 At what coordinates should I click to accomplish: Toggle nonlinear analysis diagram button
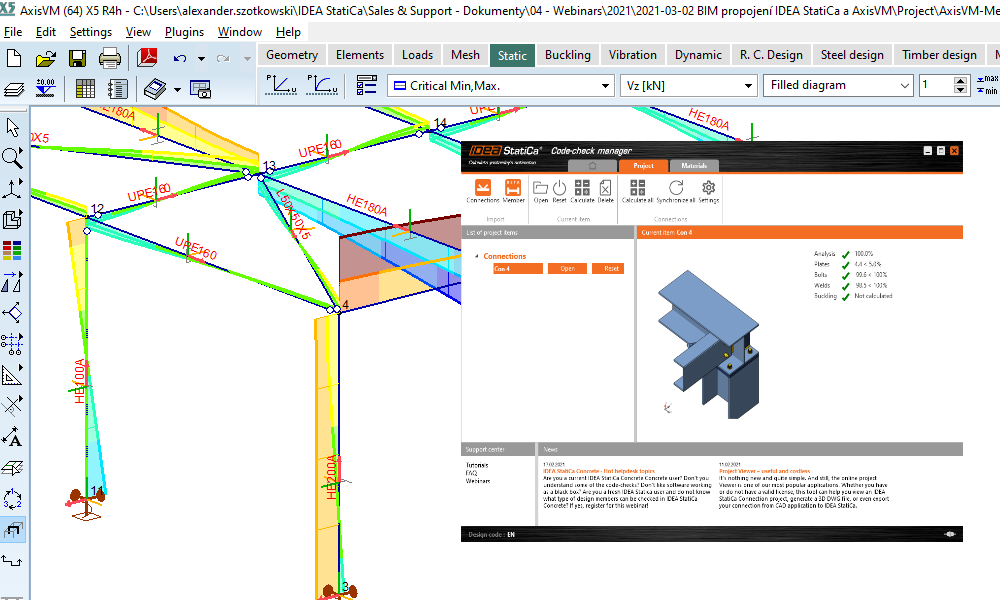coord(321,86)
